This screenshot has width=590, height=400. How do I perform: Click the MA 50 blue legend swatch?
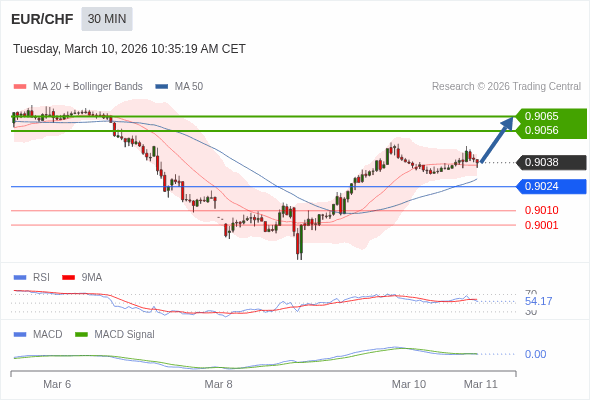pyautogui.click(x=162, y=87)
